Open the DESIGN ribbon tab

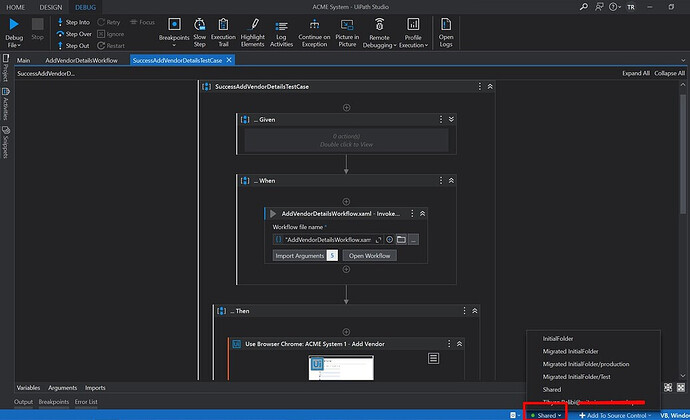(x=51, y=7)
